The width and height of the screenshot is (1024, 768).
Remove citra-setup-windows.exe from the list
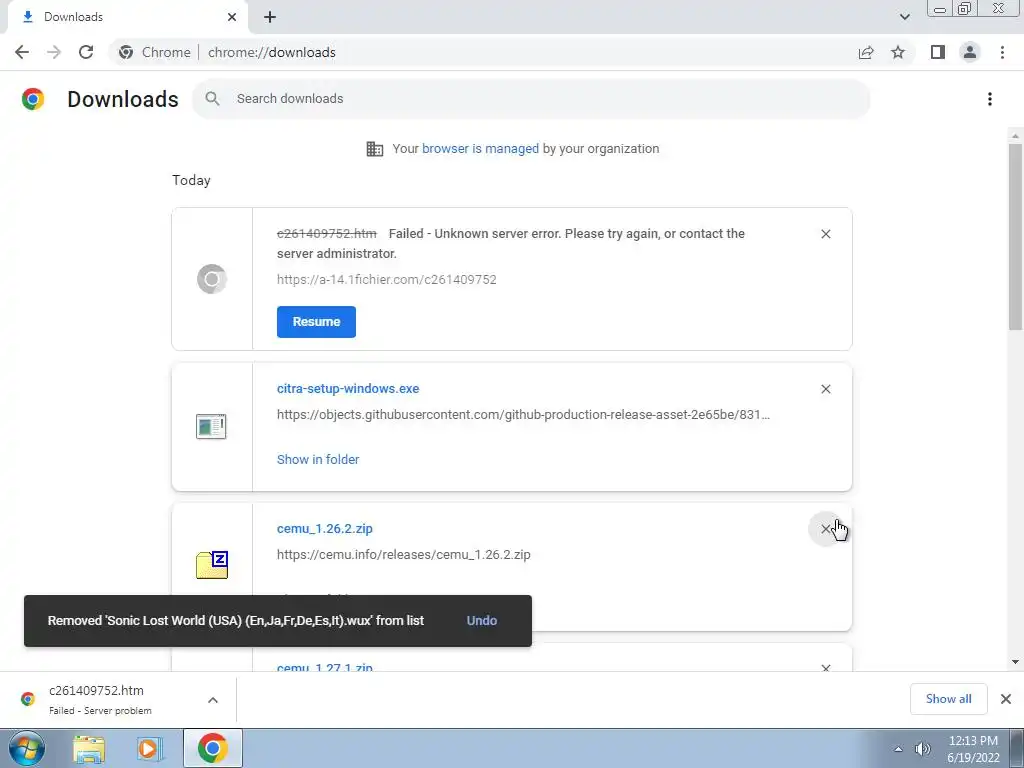[x=825, y=389]
